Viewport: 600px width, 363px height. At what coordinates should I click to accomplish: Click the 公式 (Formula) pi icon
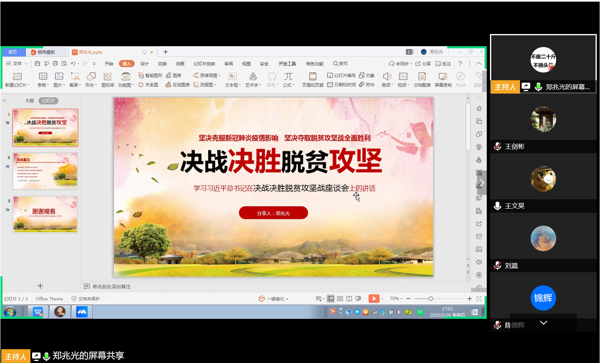tap(288, 76)
